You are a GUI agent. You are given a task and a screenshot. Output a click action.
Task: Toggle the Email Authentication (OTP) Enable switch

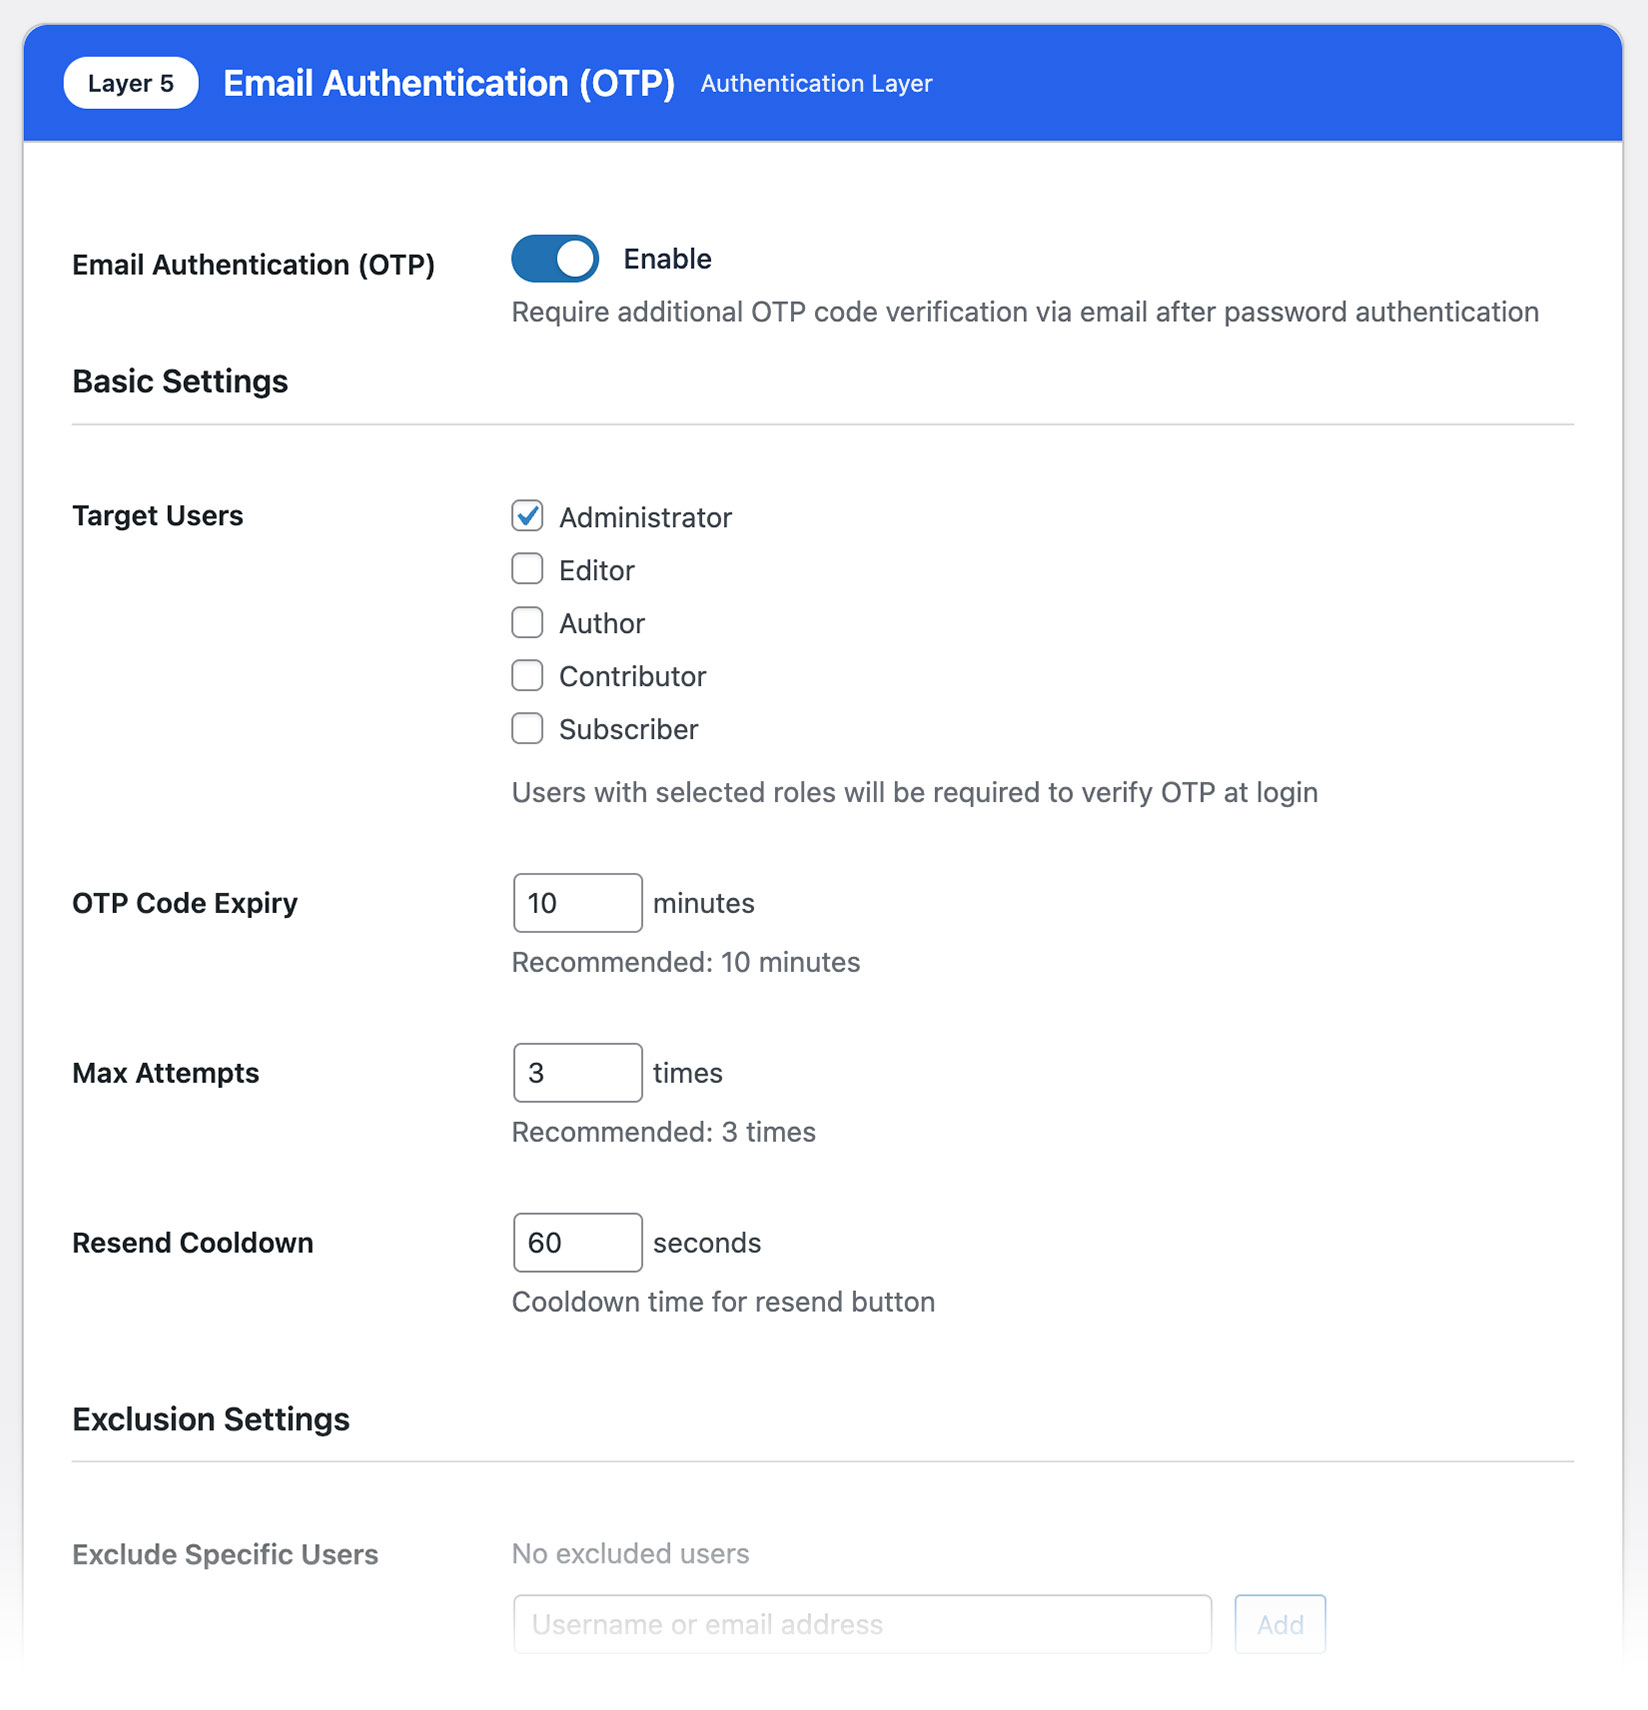(555, 259)
